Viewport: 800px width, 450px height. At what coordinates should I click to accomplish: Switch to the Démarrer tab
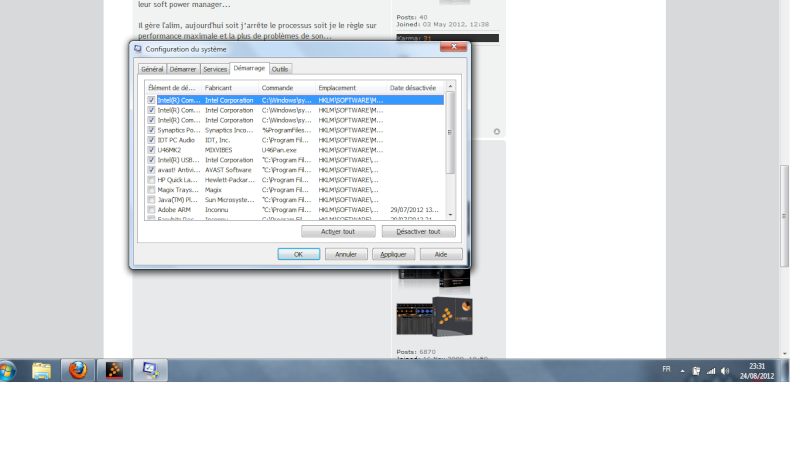183,69
